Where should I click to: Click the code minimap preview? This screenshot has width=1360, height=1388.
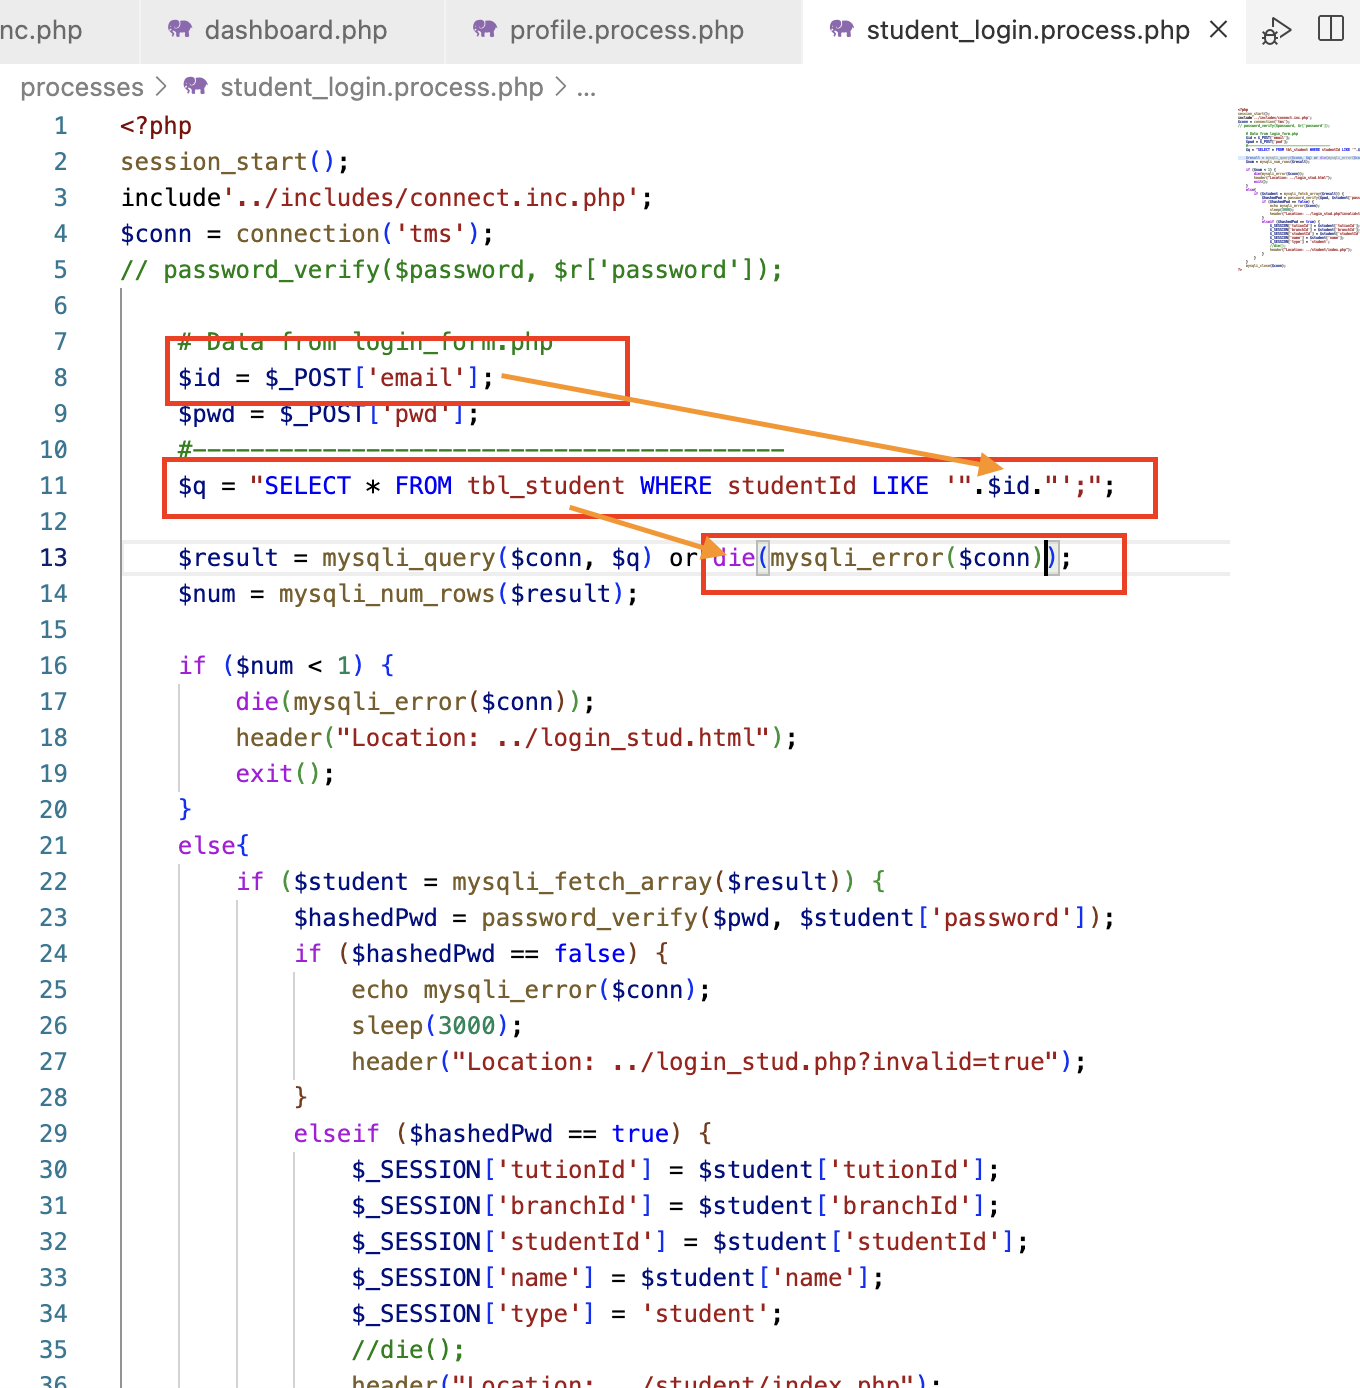(x=1297, y=188)
